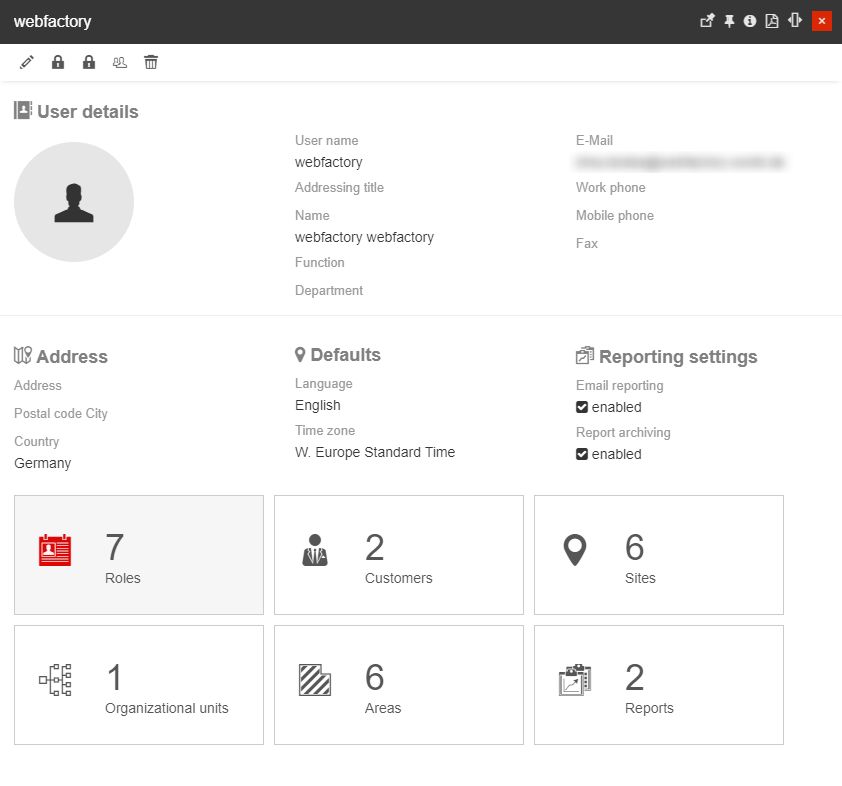Toggle panel width with the resize icon
The width and height of the screenshot is (842, 786).
795,21
